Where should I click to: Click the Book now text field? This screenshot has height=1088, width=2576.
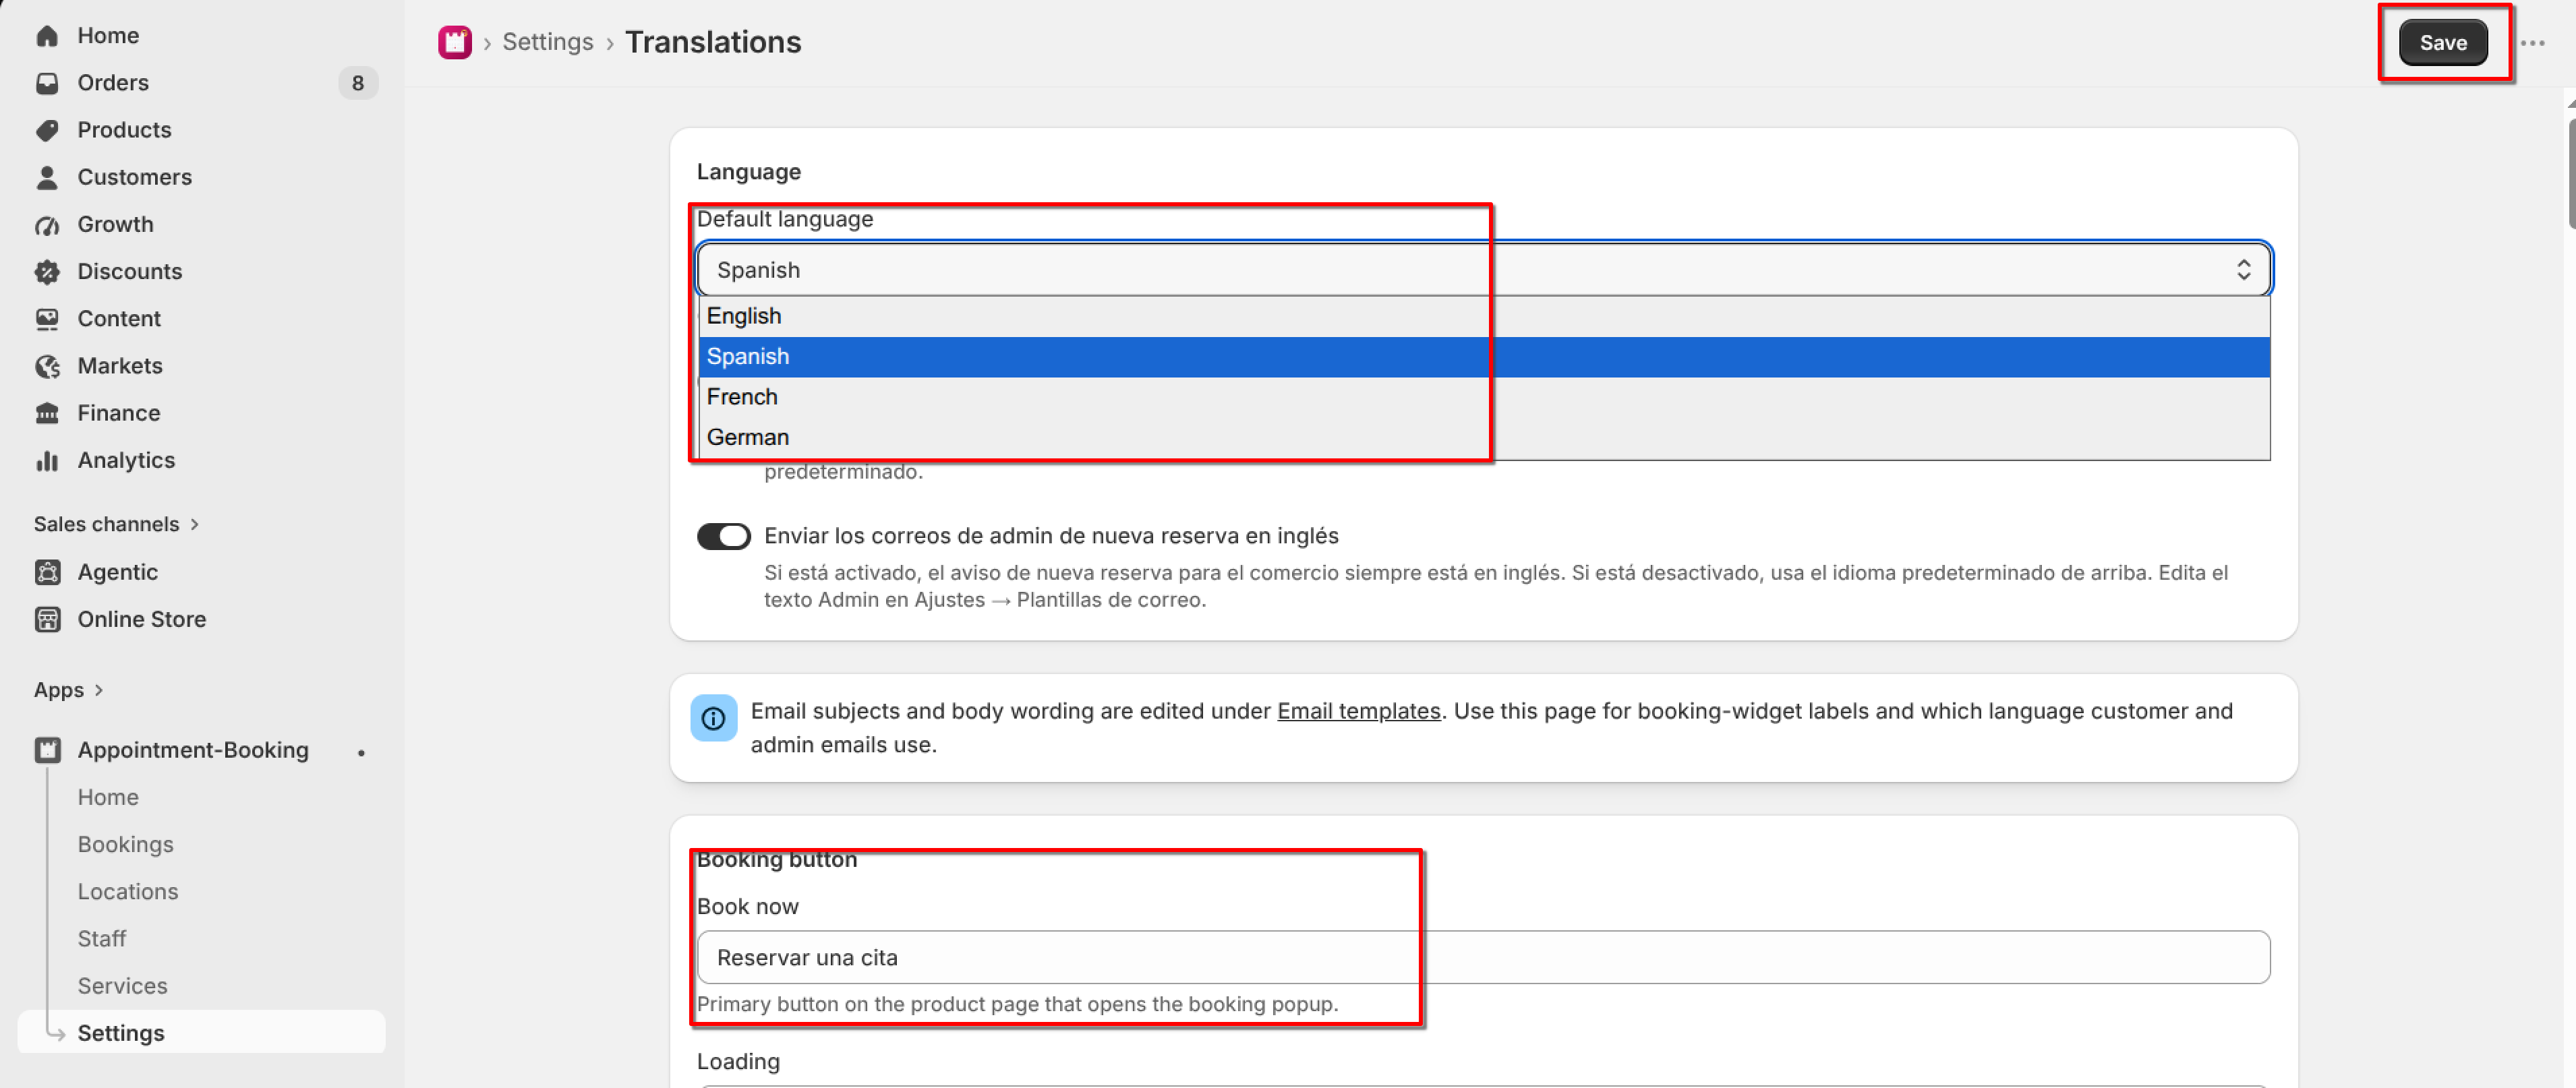pos(1484,957)
